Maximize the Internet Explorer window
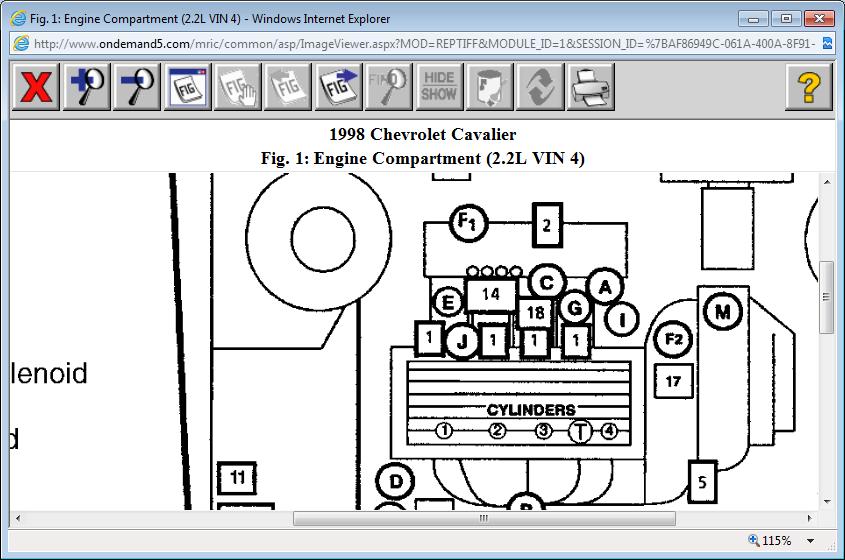The image size is (845, 560). click(786, 19)
